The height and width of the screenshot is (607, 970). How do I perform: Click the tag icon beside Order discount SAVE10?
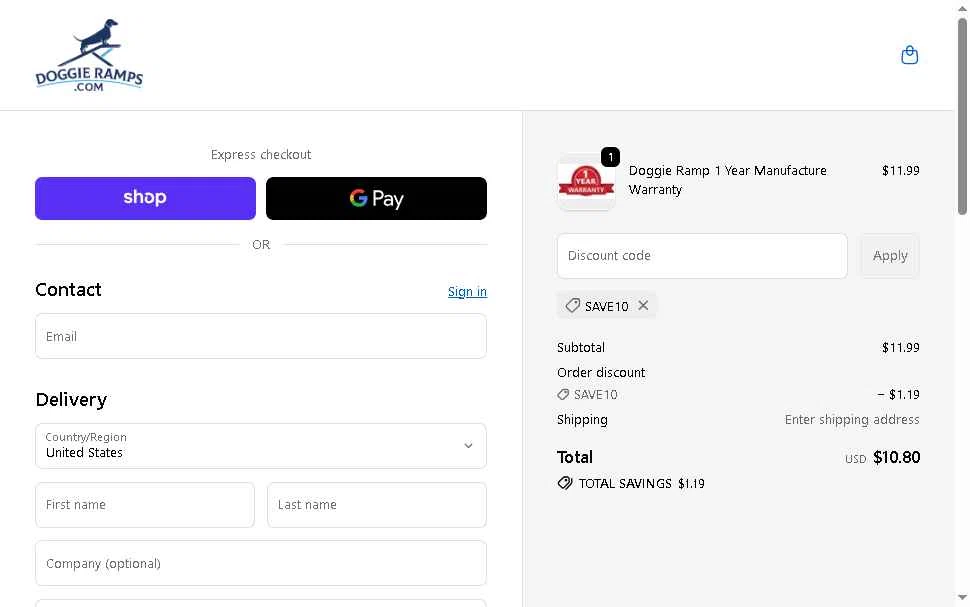(563, 395)
